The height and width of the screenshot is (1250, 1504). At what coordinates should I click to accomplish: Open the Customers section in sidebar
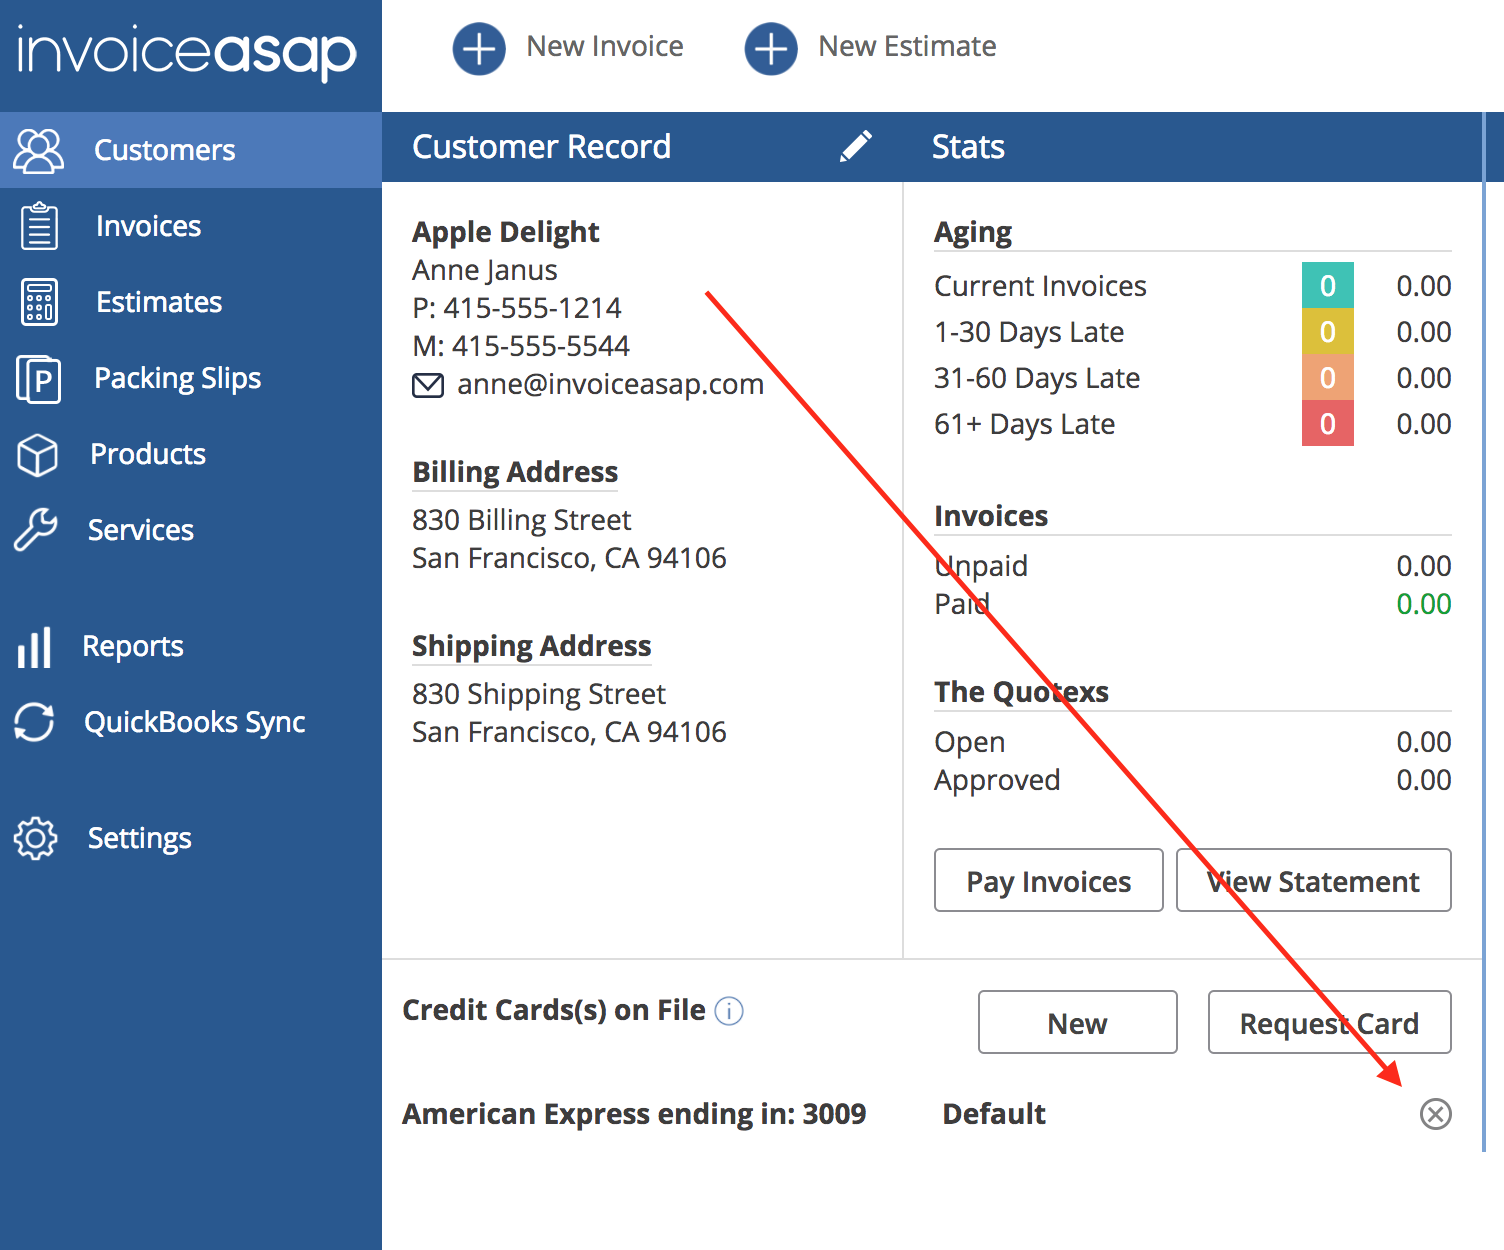[x=164, y=150]
